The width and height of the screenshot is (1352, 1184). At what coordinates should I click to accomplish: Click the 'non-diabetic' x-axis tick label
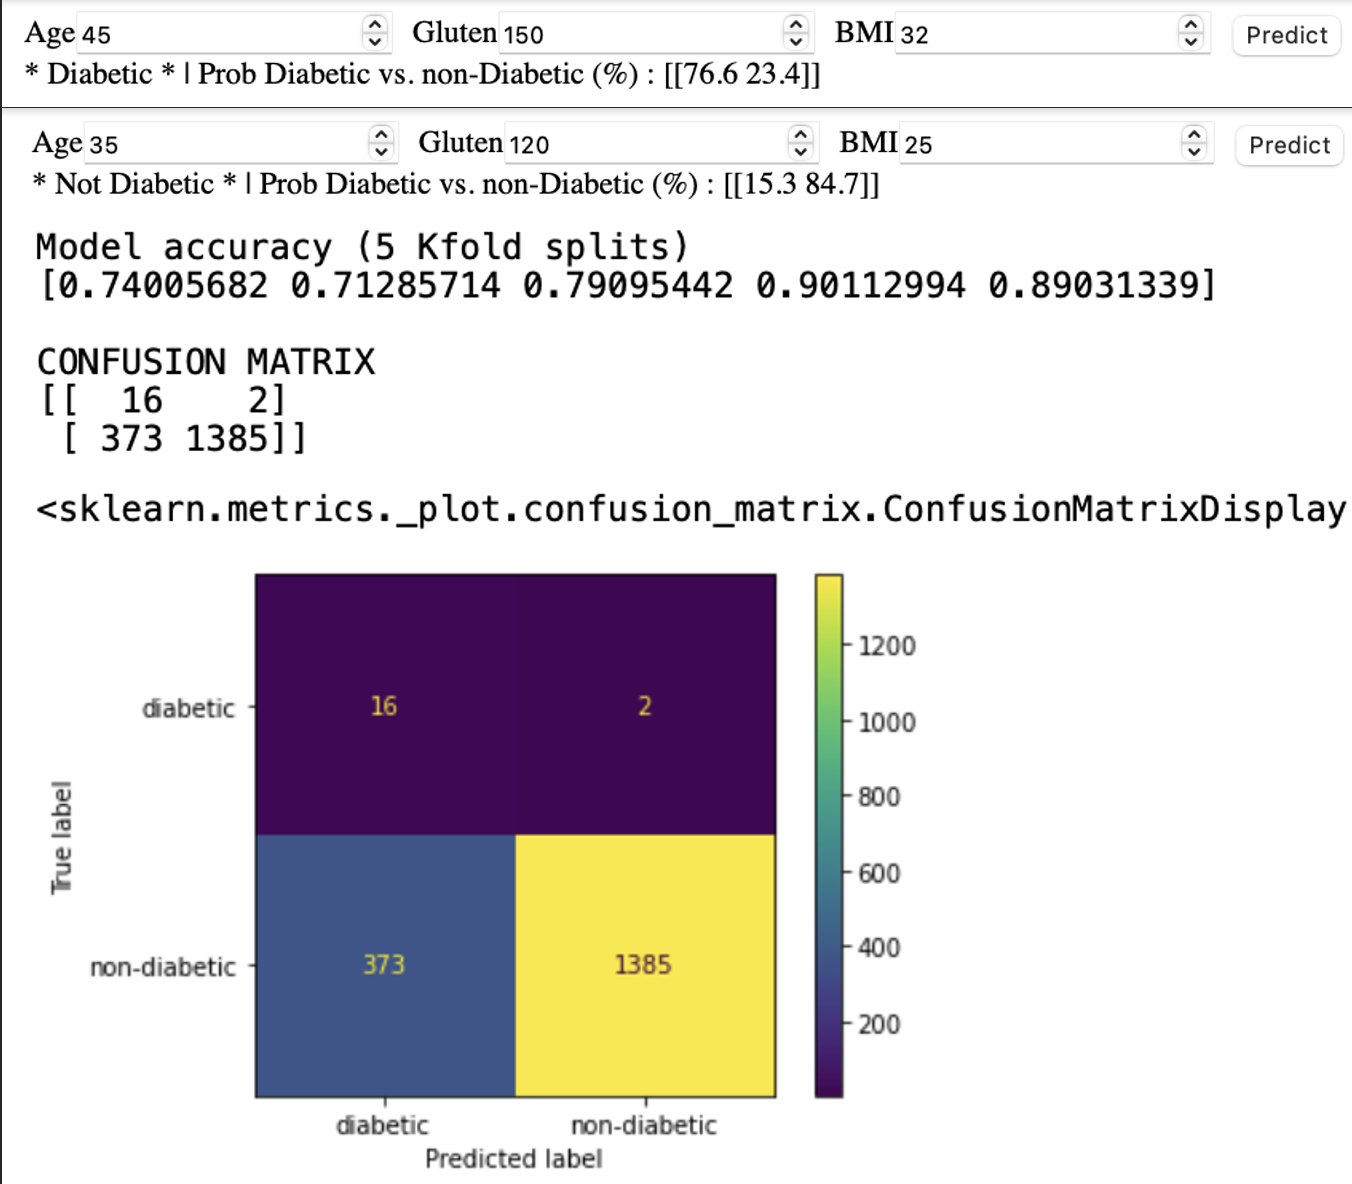tap(644, 1125)
